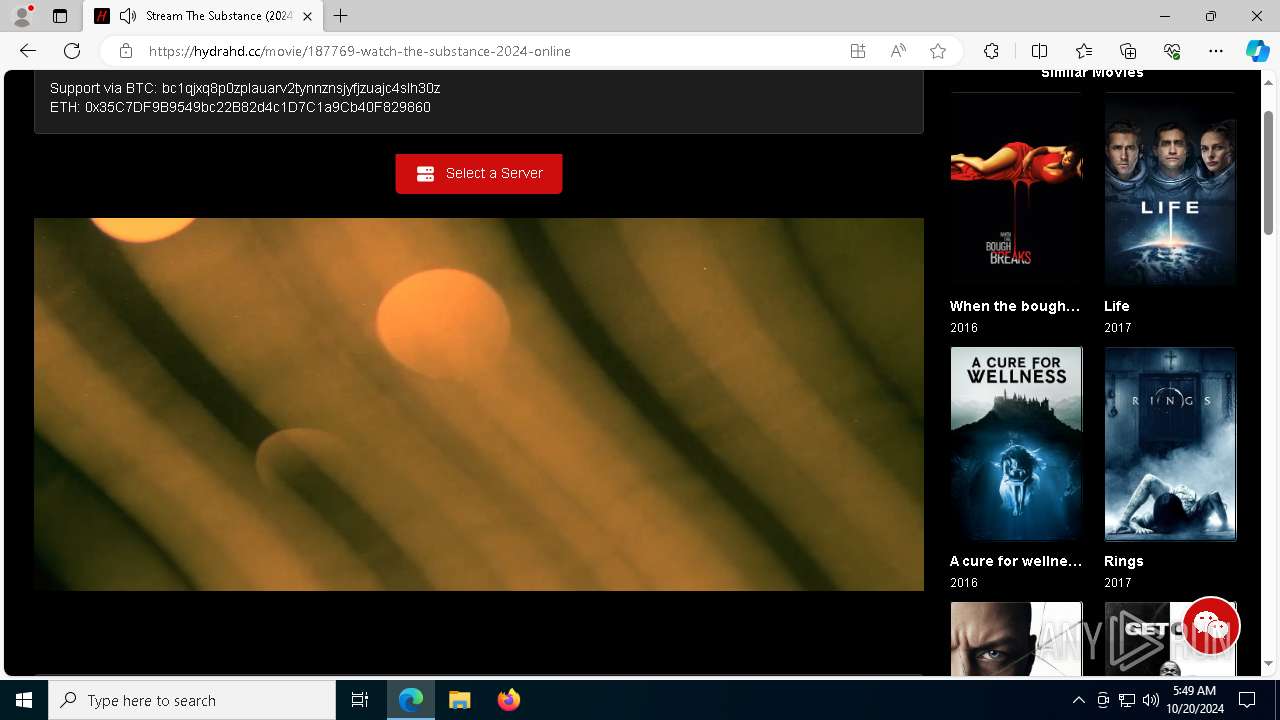This screenshot has height=720, width=1280.
Task: Click 'Life' movie title link
Action: (x=1117, y=306)
